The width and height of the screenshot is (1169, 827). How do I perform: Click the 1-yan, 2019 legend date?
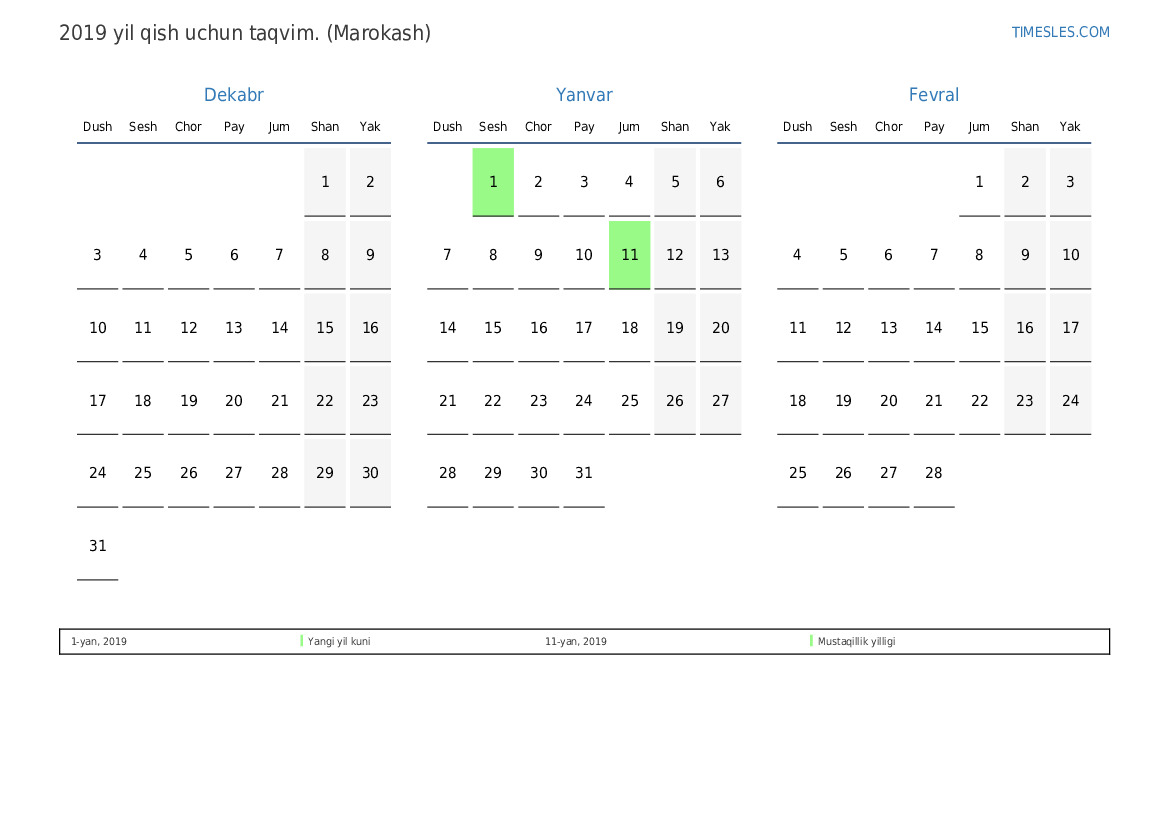pos(99,642)
